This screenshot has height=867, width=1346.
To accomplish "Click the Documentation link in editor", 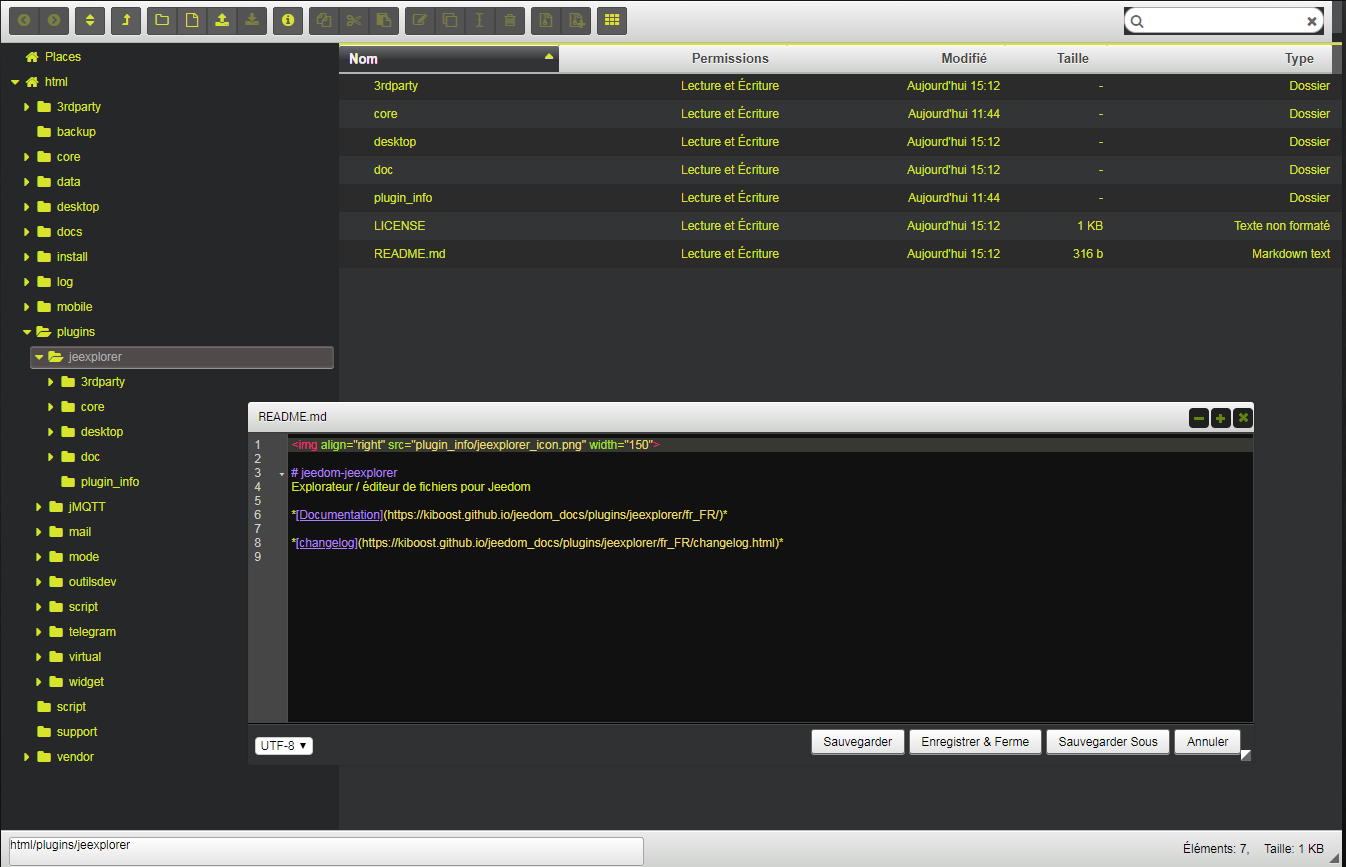I will click(x=340, y=515).
